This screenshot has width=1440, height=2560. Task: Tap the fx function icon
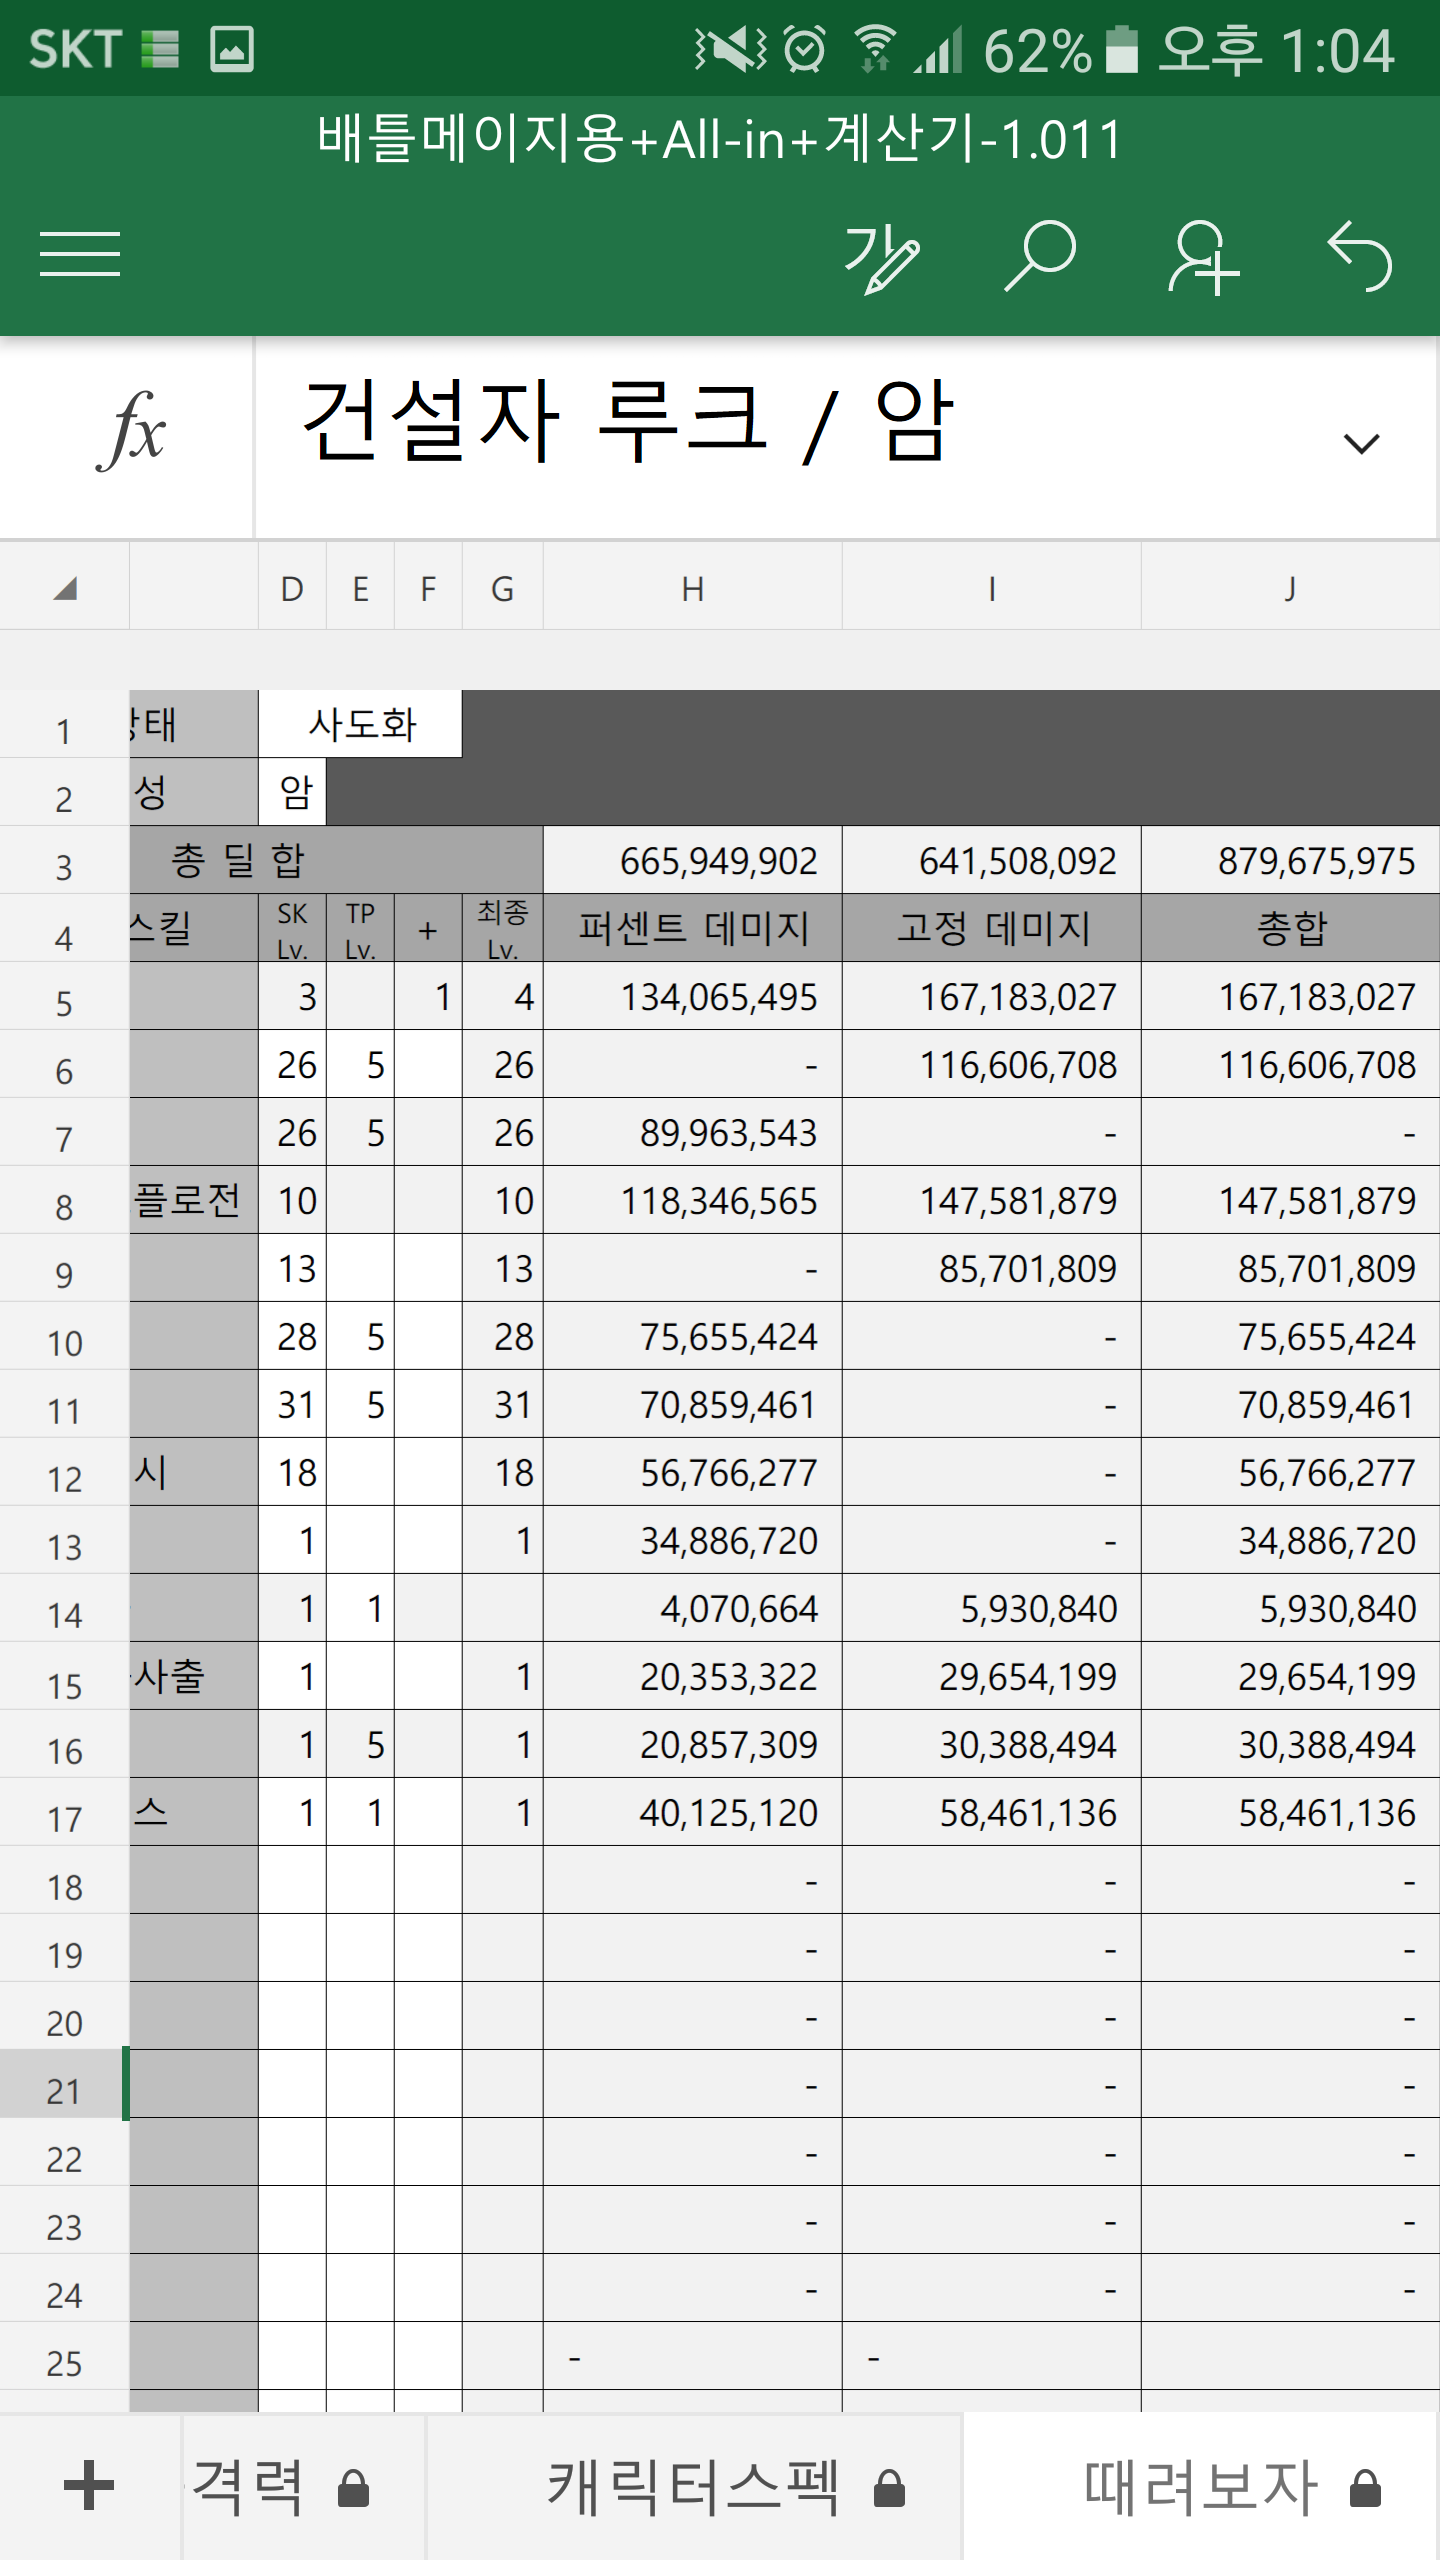[x=130, y=432]
